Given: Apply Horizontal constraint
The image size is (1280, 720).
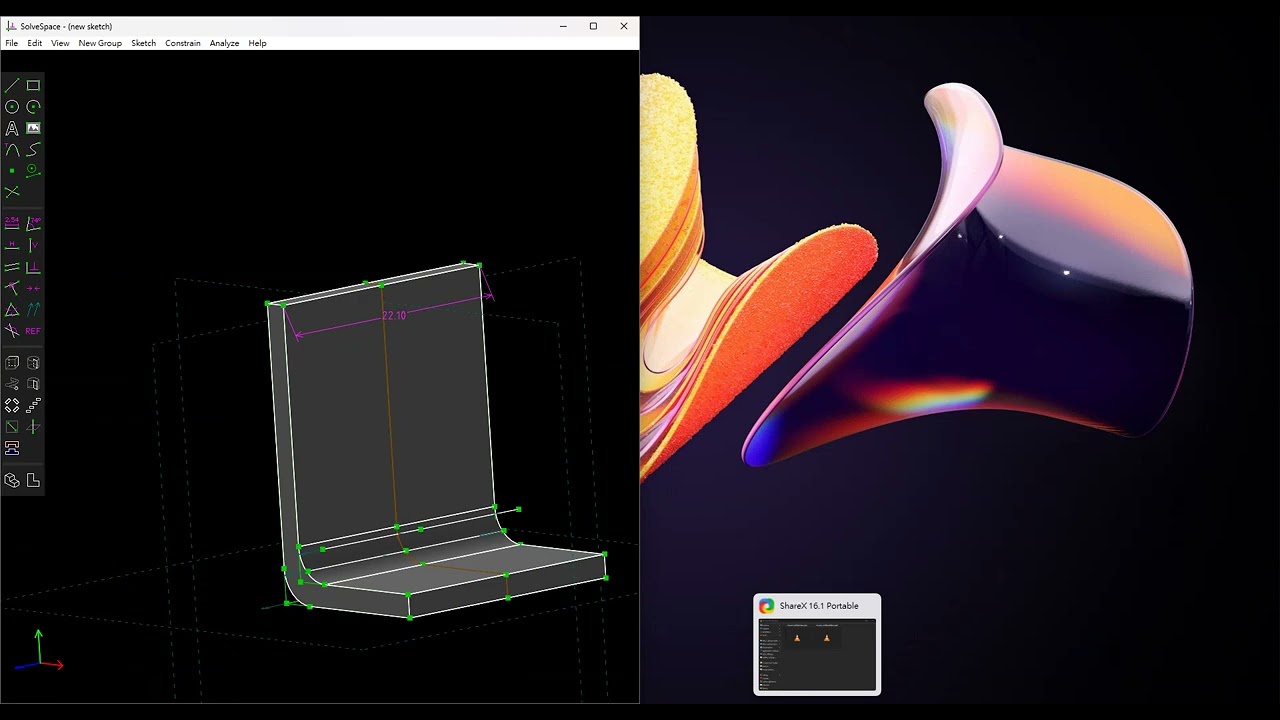Looking at the screenshot, I should click(12, 245).
